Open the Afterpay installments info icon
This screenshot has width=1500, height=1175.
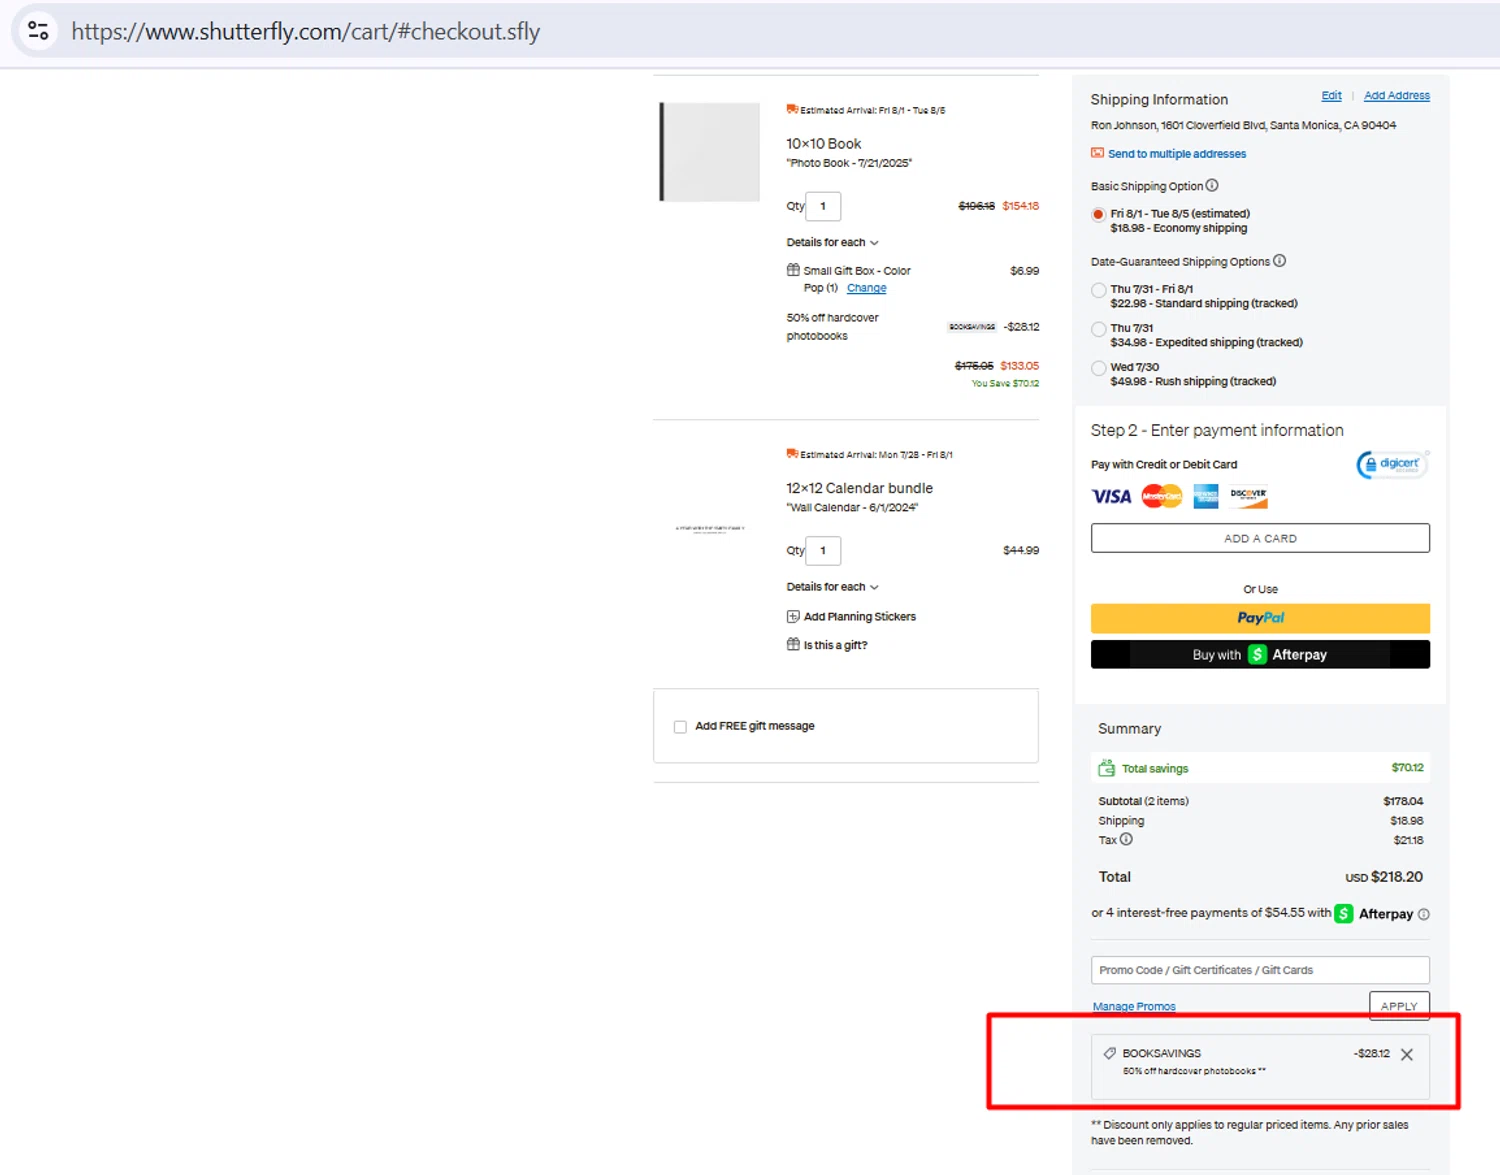[1424, 914]
